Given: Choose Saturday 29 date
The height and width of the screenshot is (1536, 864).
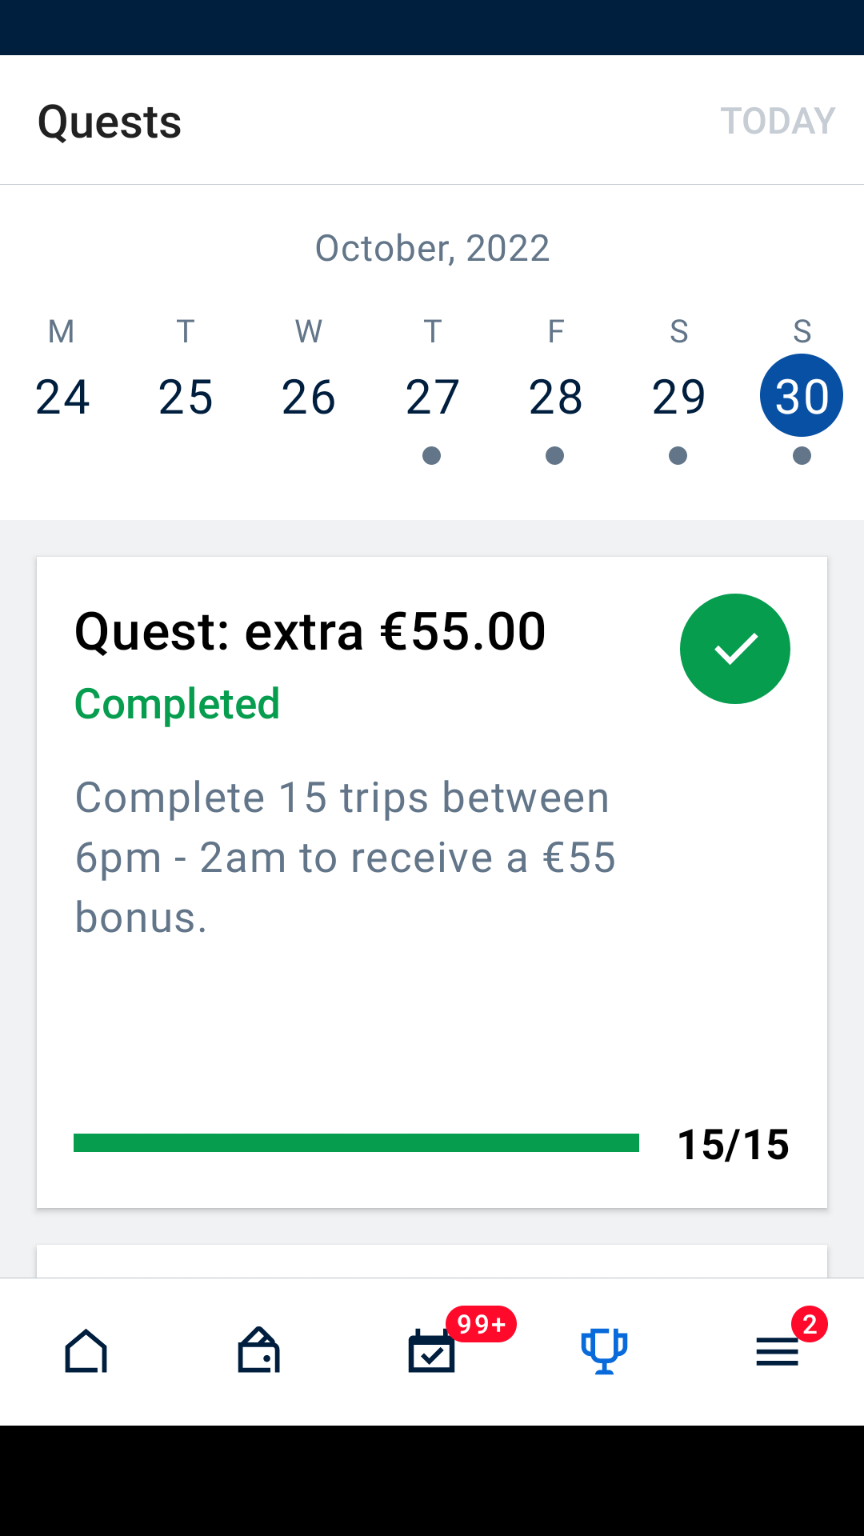Looking at the screenshot, I should (678, 397).
